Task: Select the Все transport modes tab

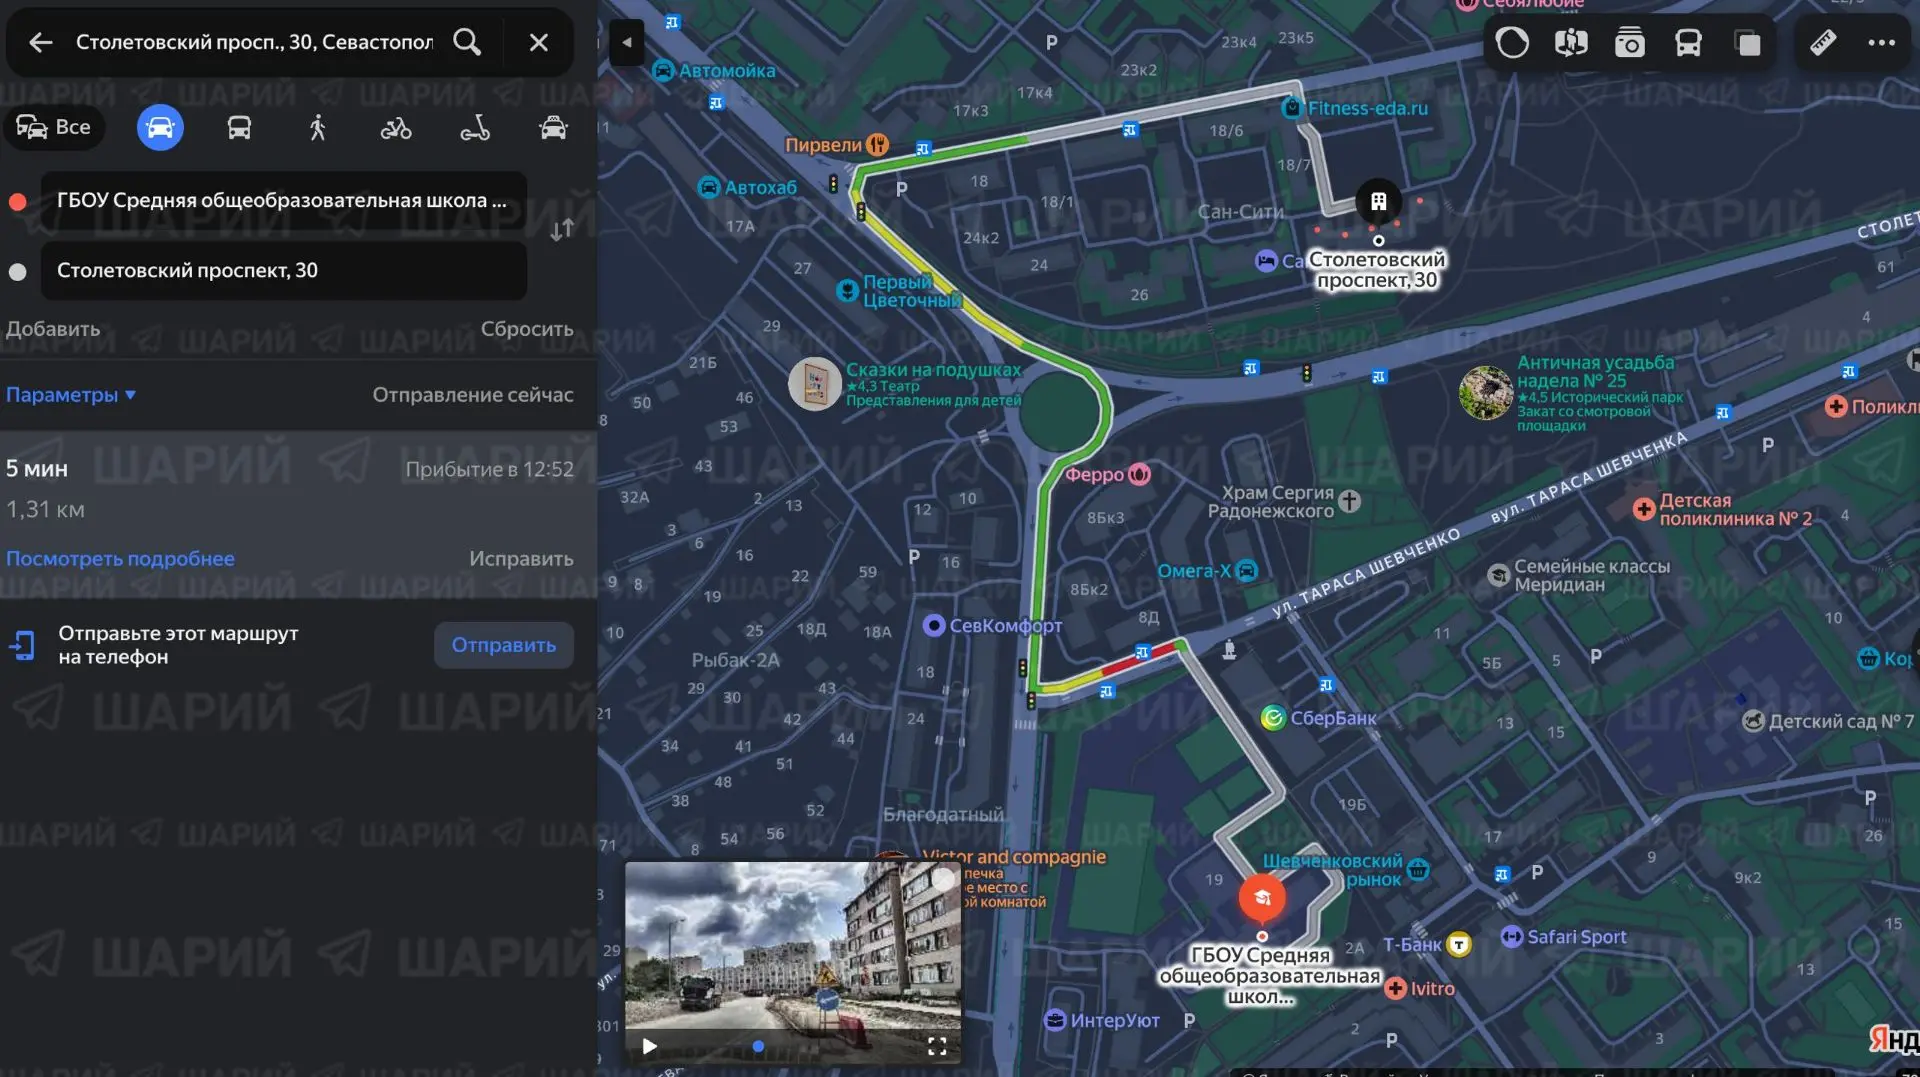Action: click(x=54, y=128)
